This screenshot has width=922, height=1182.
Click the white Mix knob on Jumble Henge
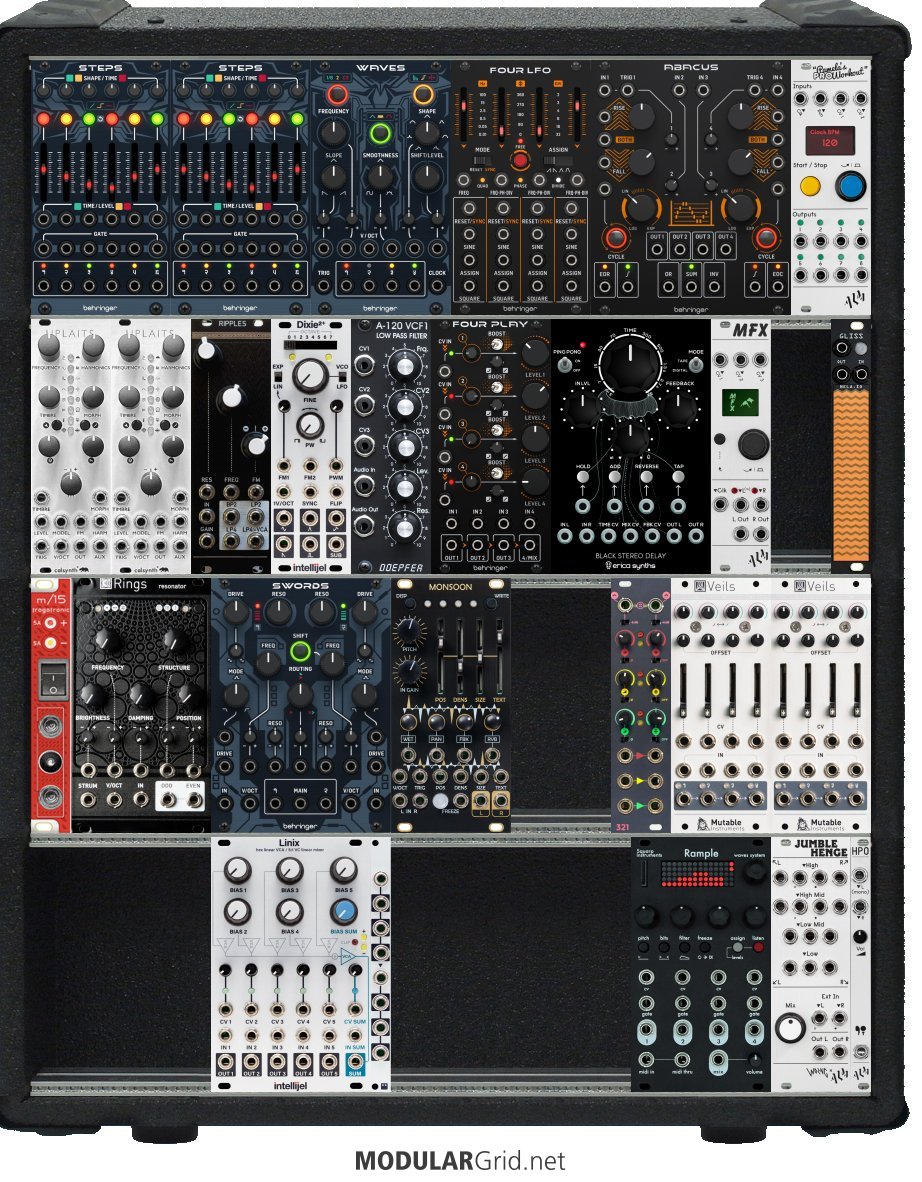(x=791, y=1028)
